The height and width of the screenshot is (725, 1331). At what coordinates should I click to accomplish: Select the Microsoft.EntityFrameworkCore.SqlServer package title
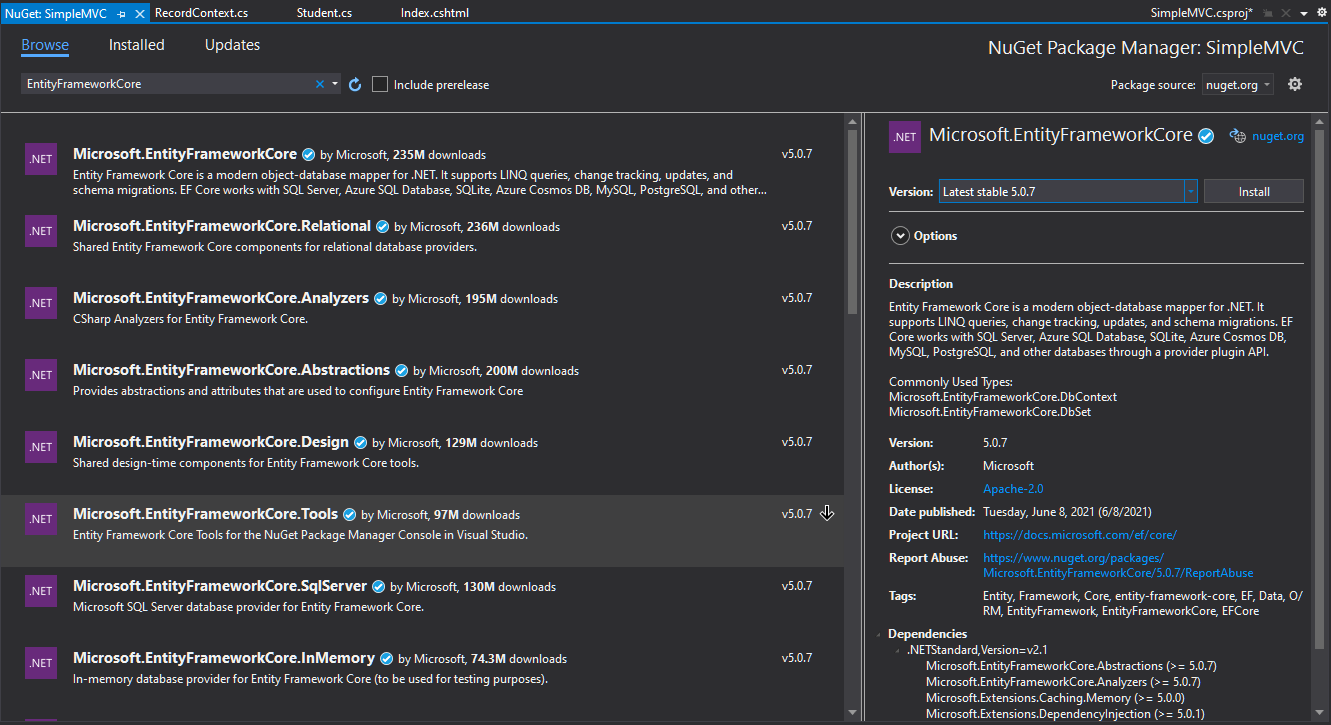click(220, 586)
